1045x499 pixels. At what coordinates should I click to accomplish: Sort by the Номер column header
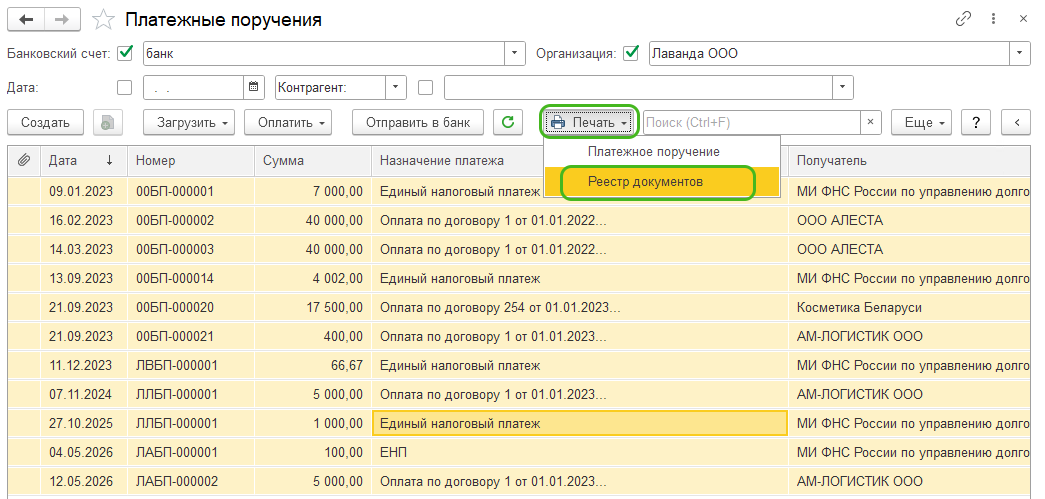[x=191, y=161]
